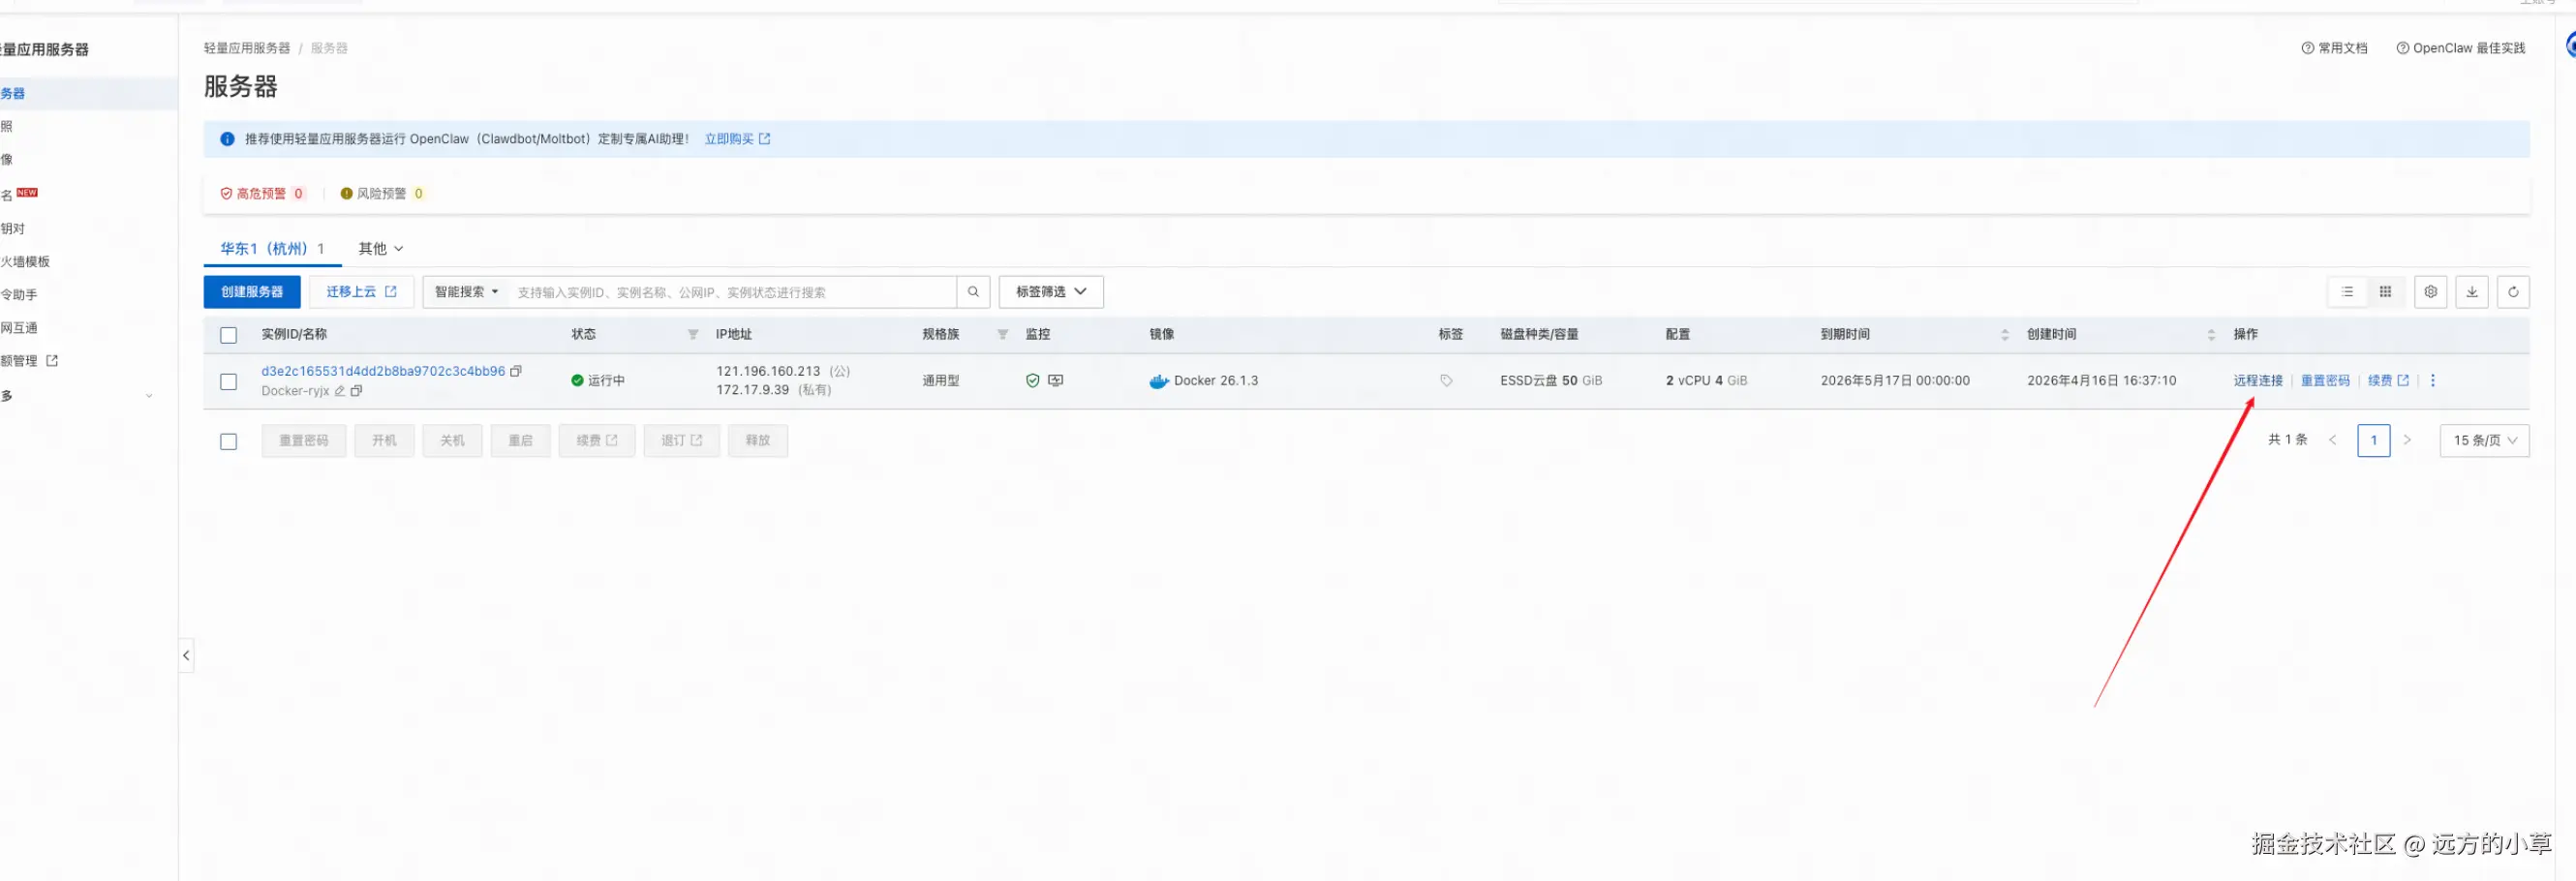
Task: Open the 规格族 column filter
Action: coord(1003,335)
